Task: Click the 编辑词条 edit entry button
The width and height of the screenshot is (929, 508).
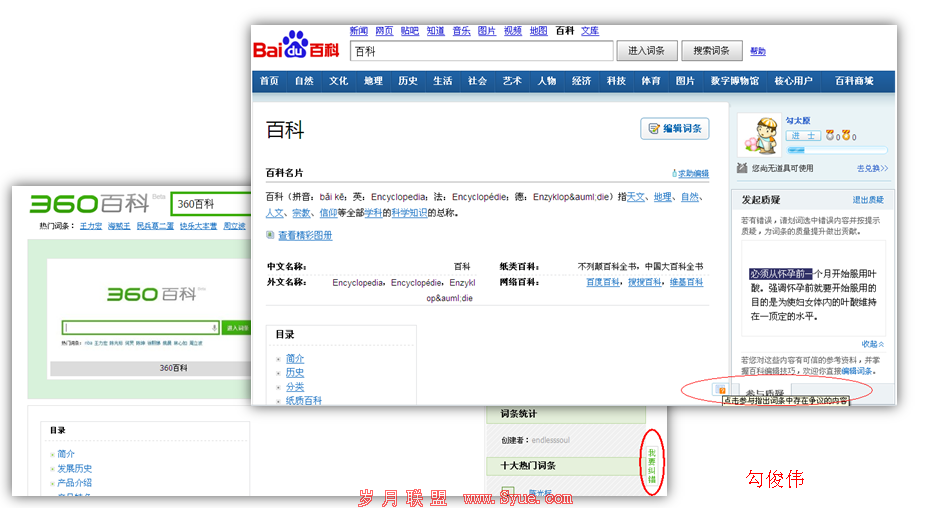Action: [675, 129]
